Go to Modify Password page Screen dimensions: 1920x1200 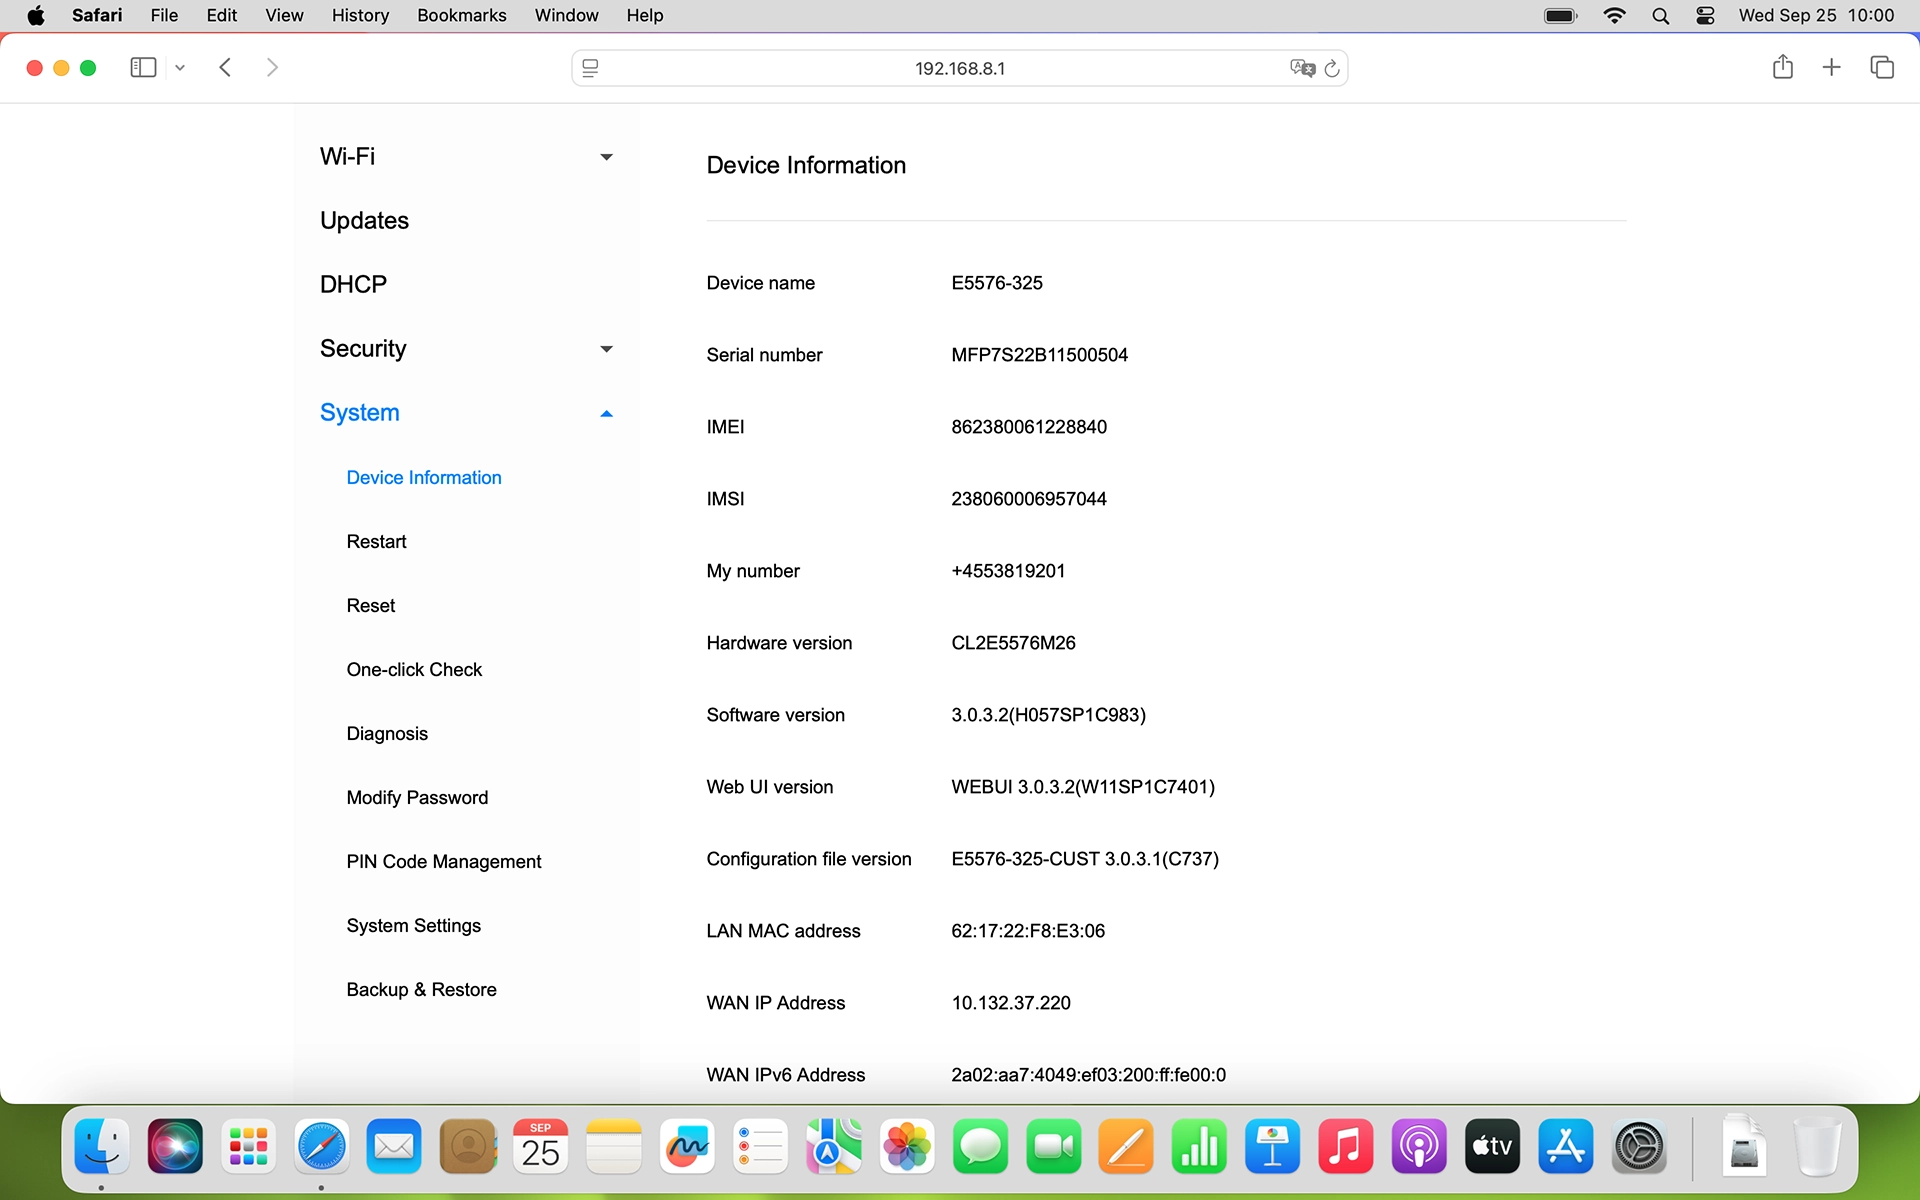(x=417, y=797)
